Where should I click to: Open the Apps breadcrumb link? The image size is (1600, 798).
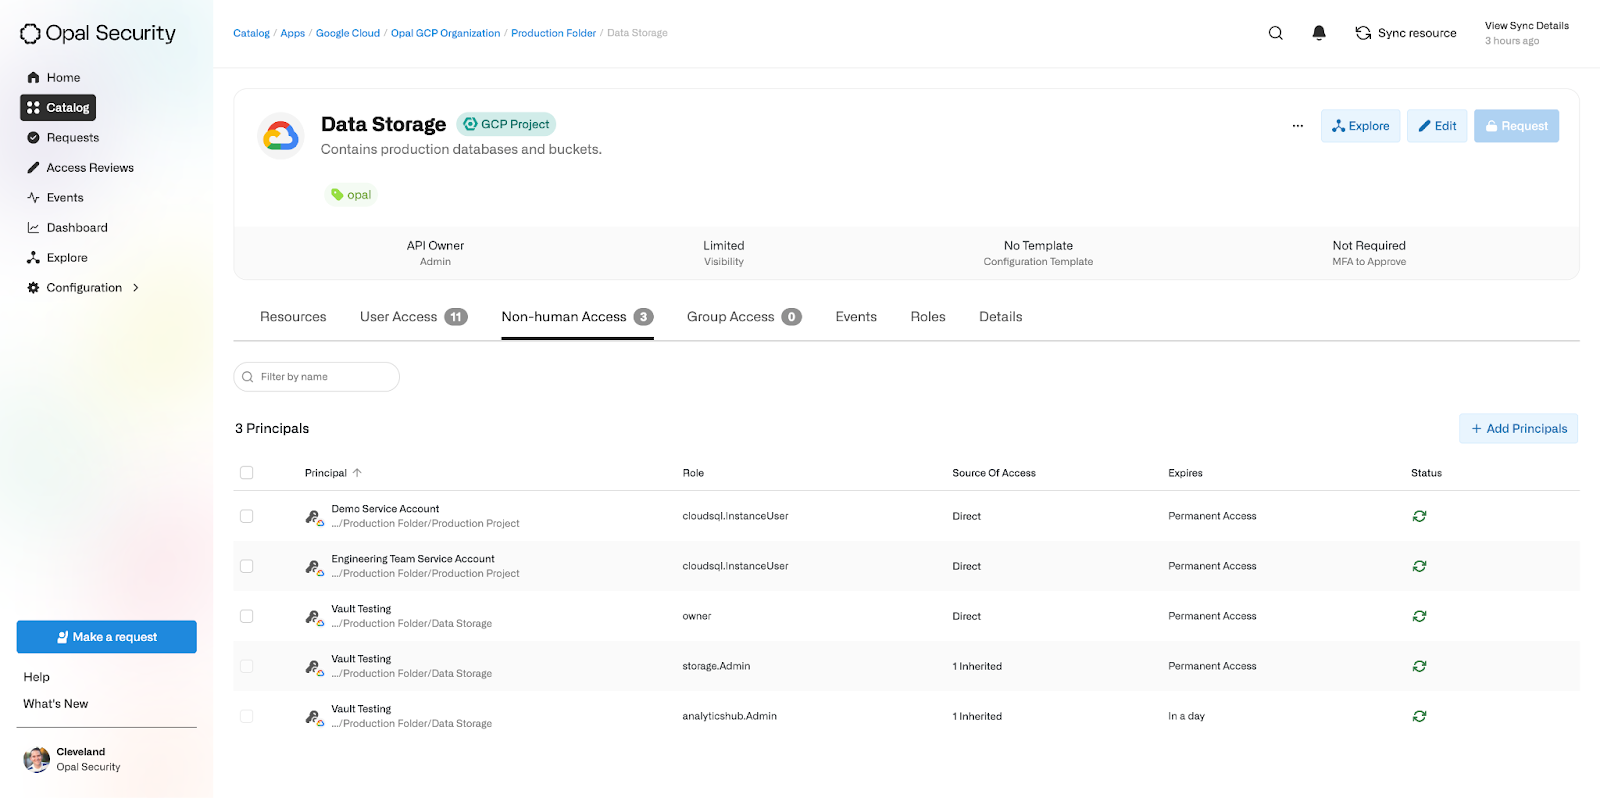pos(292,33)
